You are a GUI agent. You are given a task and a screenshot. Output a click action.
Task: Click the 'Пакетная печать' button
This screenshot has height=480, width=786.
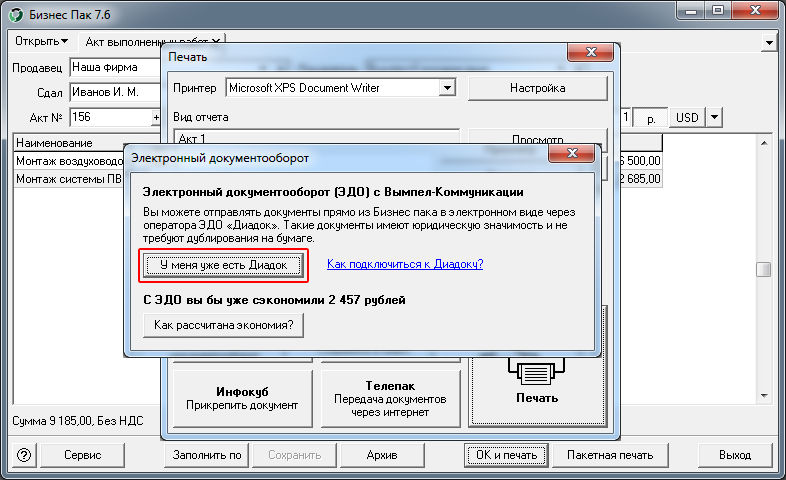coord(610,455)
